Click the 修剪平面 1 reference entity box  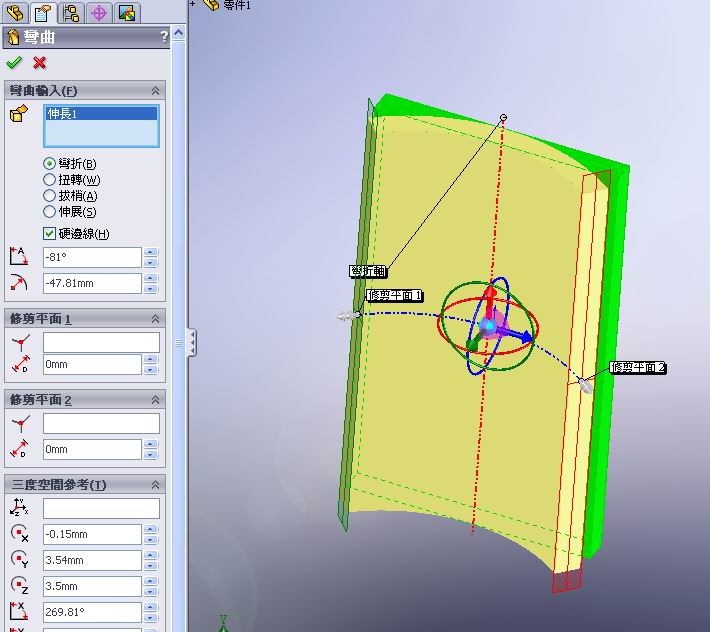pos(101,342)
